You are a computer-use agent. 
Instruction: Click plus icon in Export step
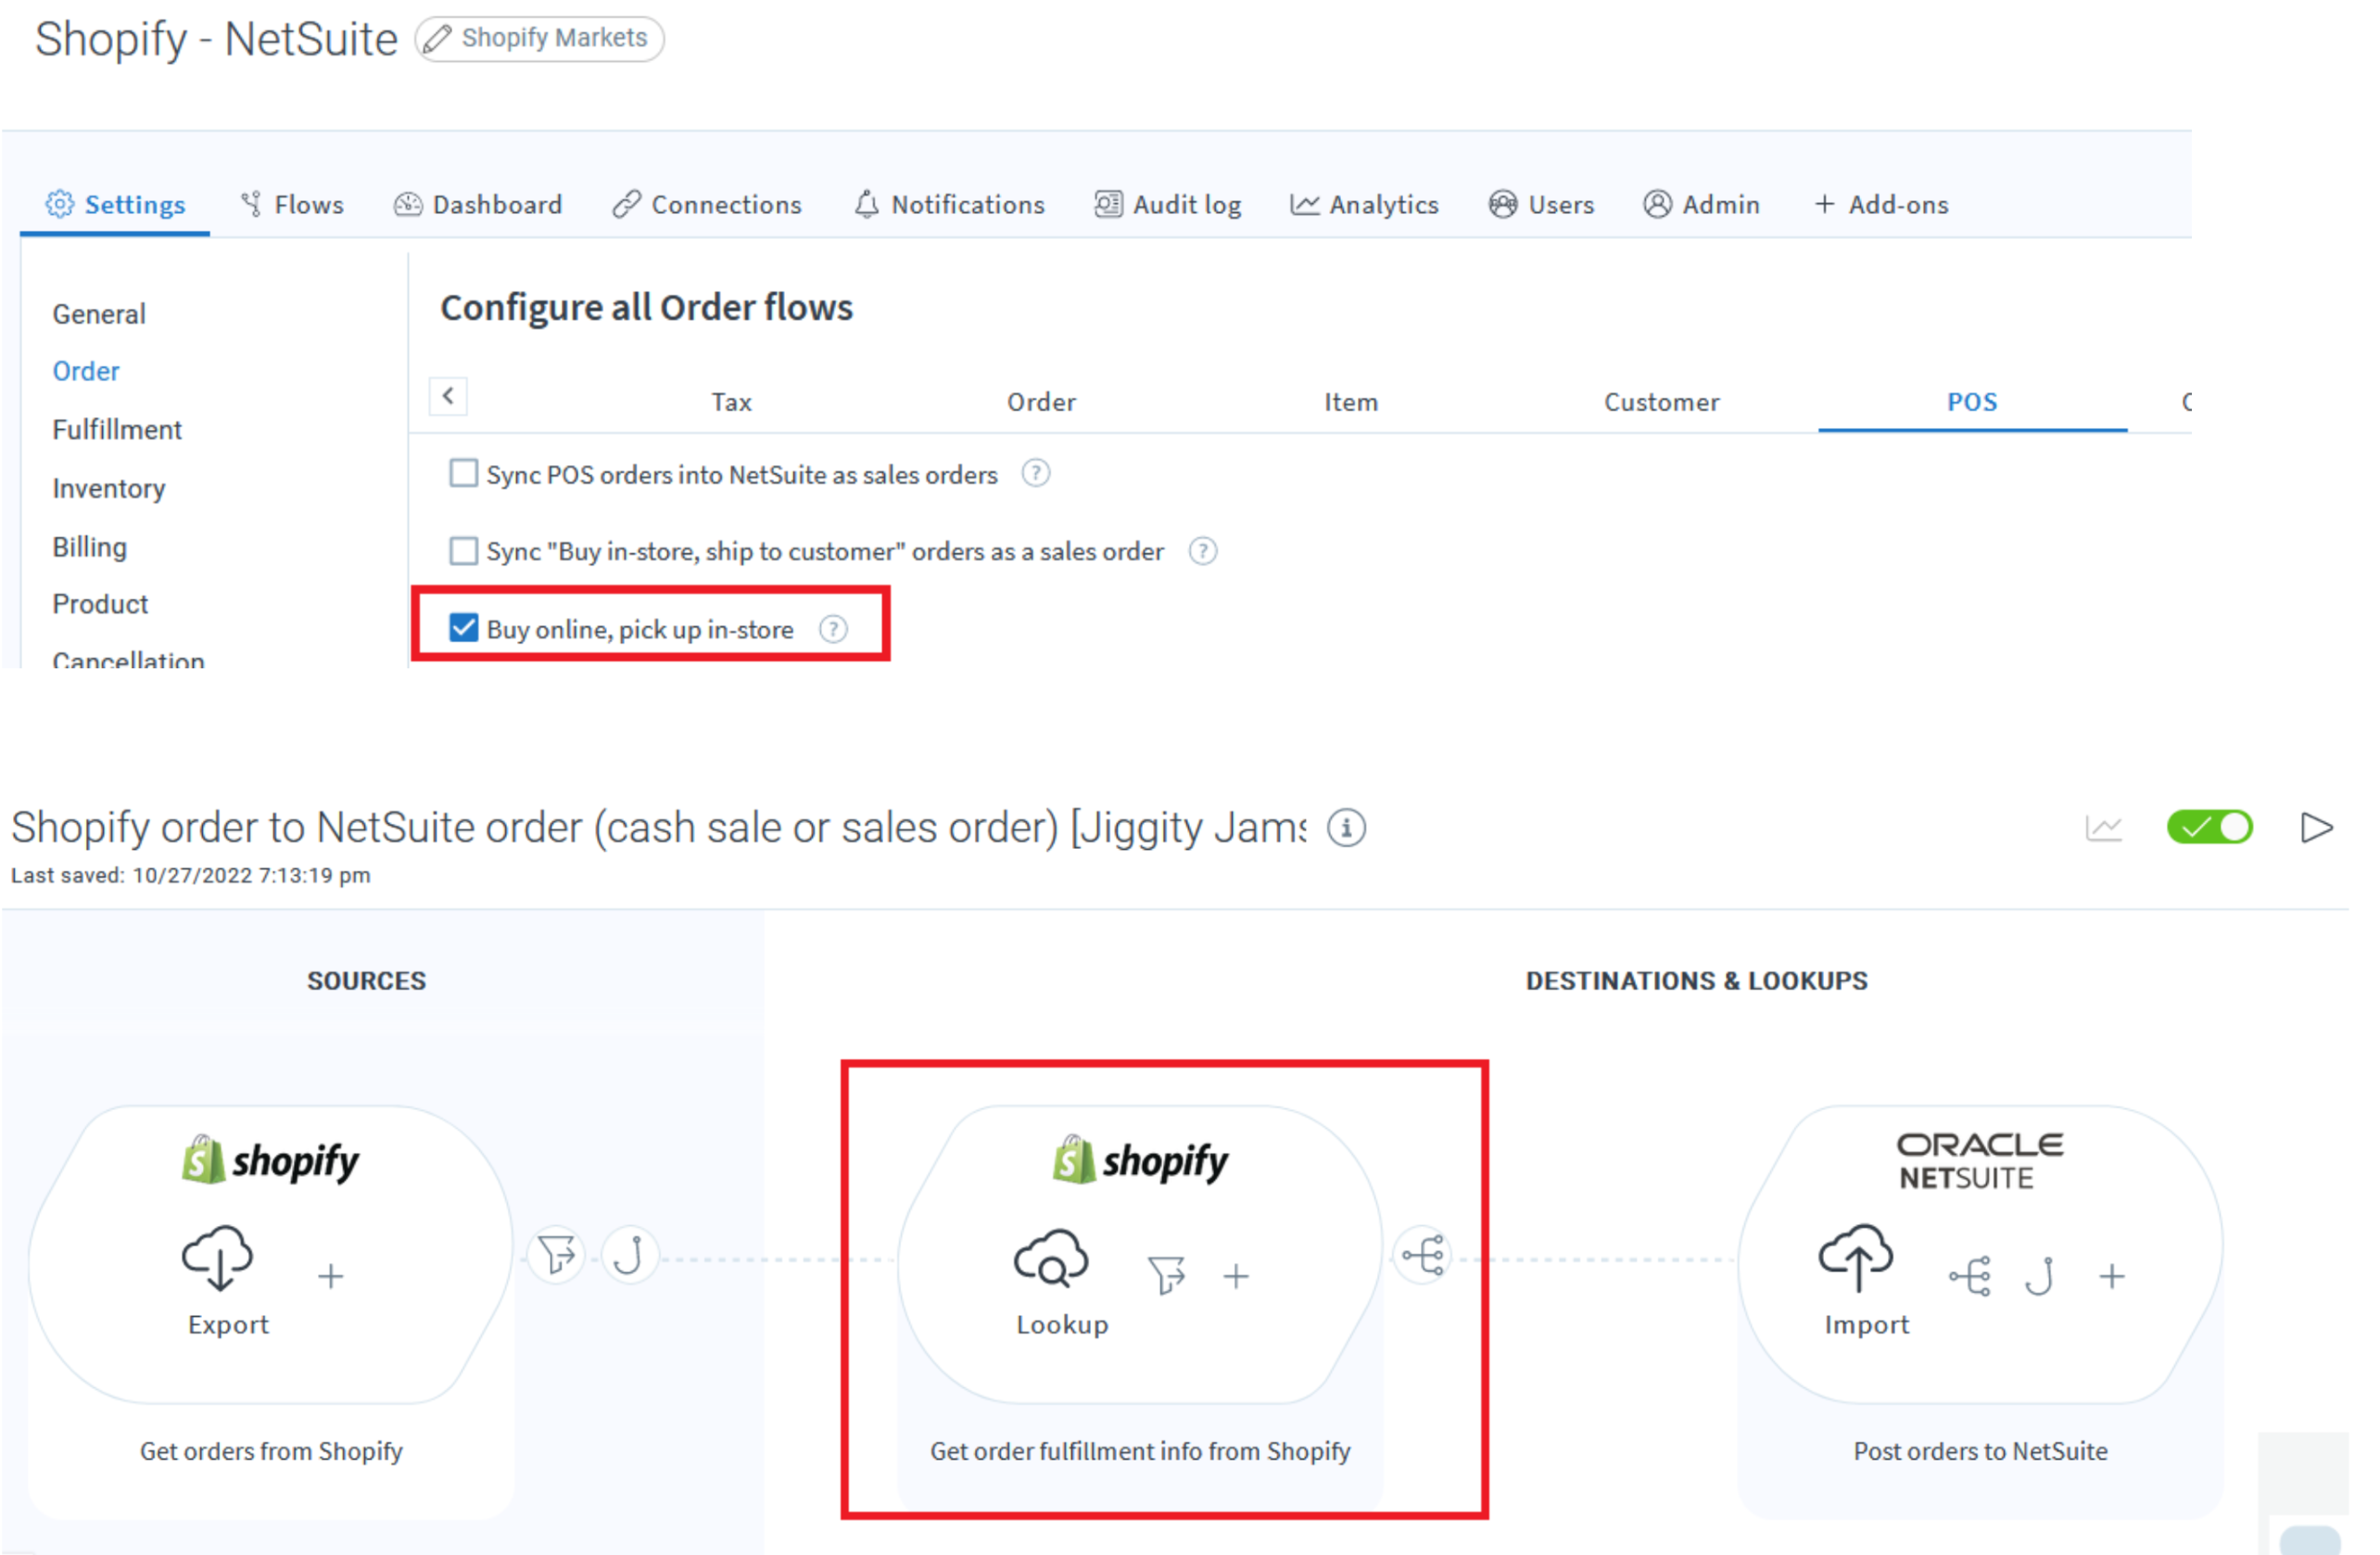pos(331,1277)
